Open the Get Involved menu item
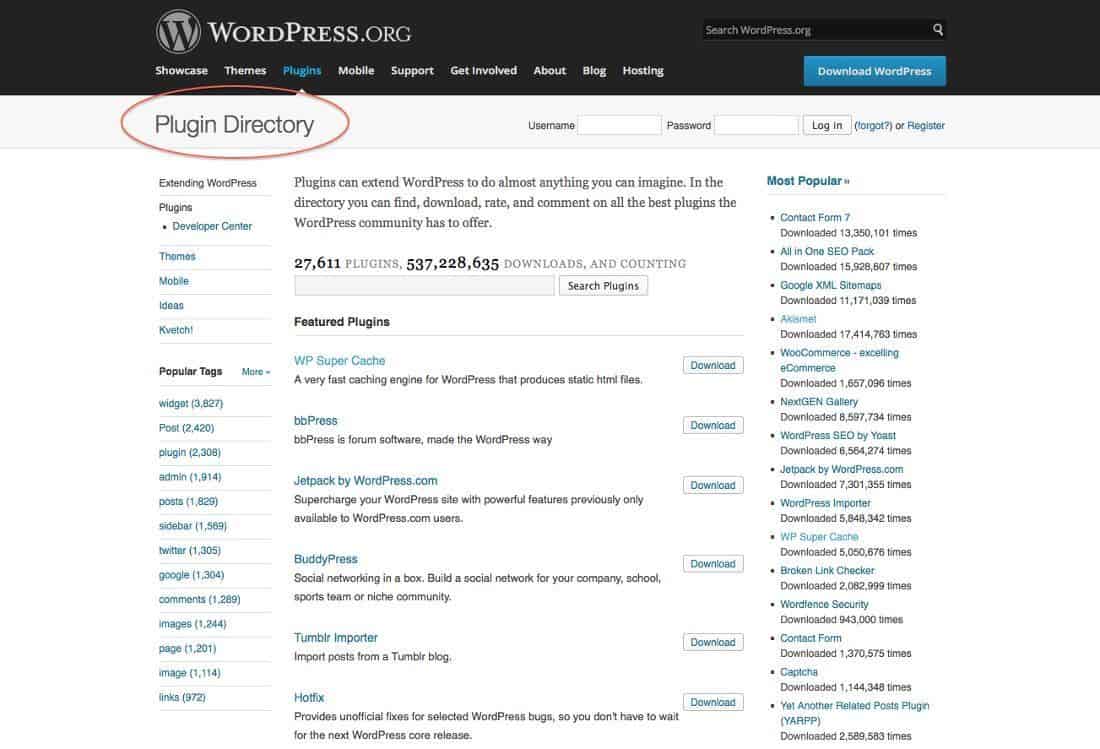This screenshot has width=1100, height=749. click(x=483, y=71)
